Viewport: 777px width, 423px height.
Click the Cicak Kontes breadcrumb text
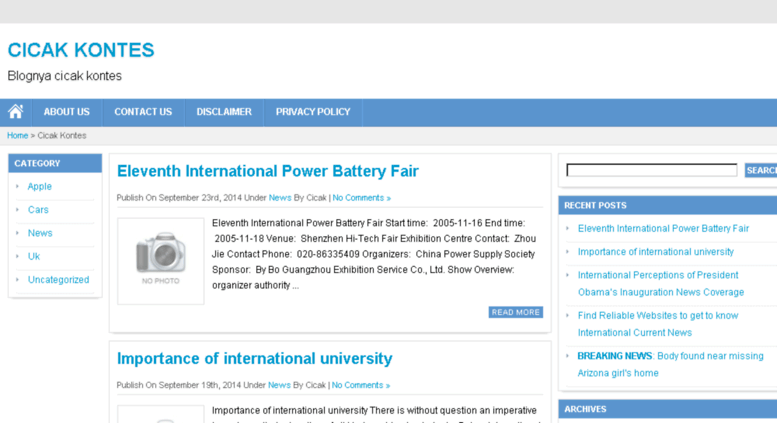(62, 135)
